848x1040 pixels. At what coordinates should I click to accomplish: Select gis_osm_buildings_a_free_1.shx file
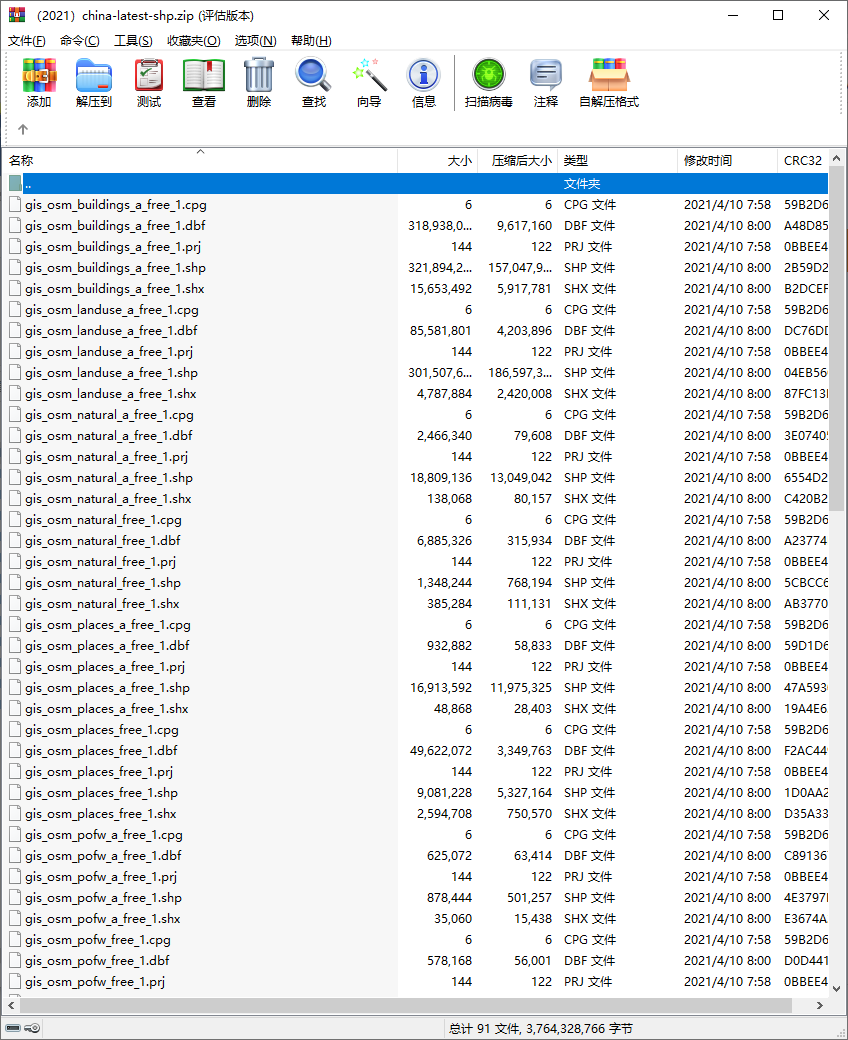[x=416, y=289]
